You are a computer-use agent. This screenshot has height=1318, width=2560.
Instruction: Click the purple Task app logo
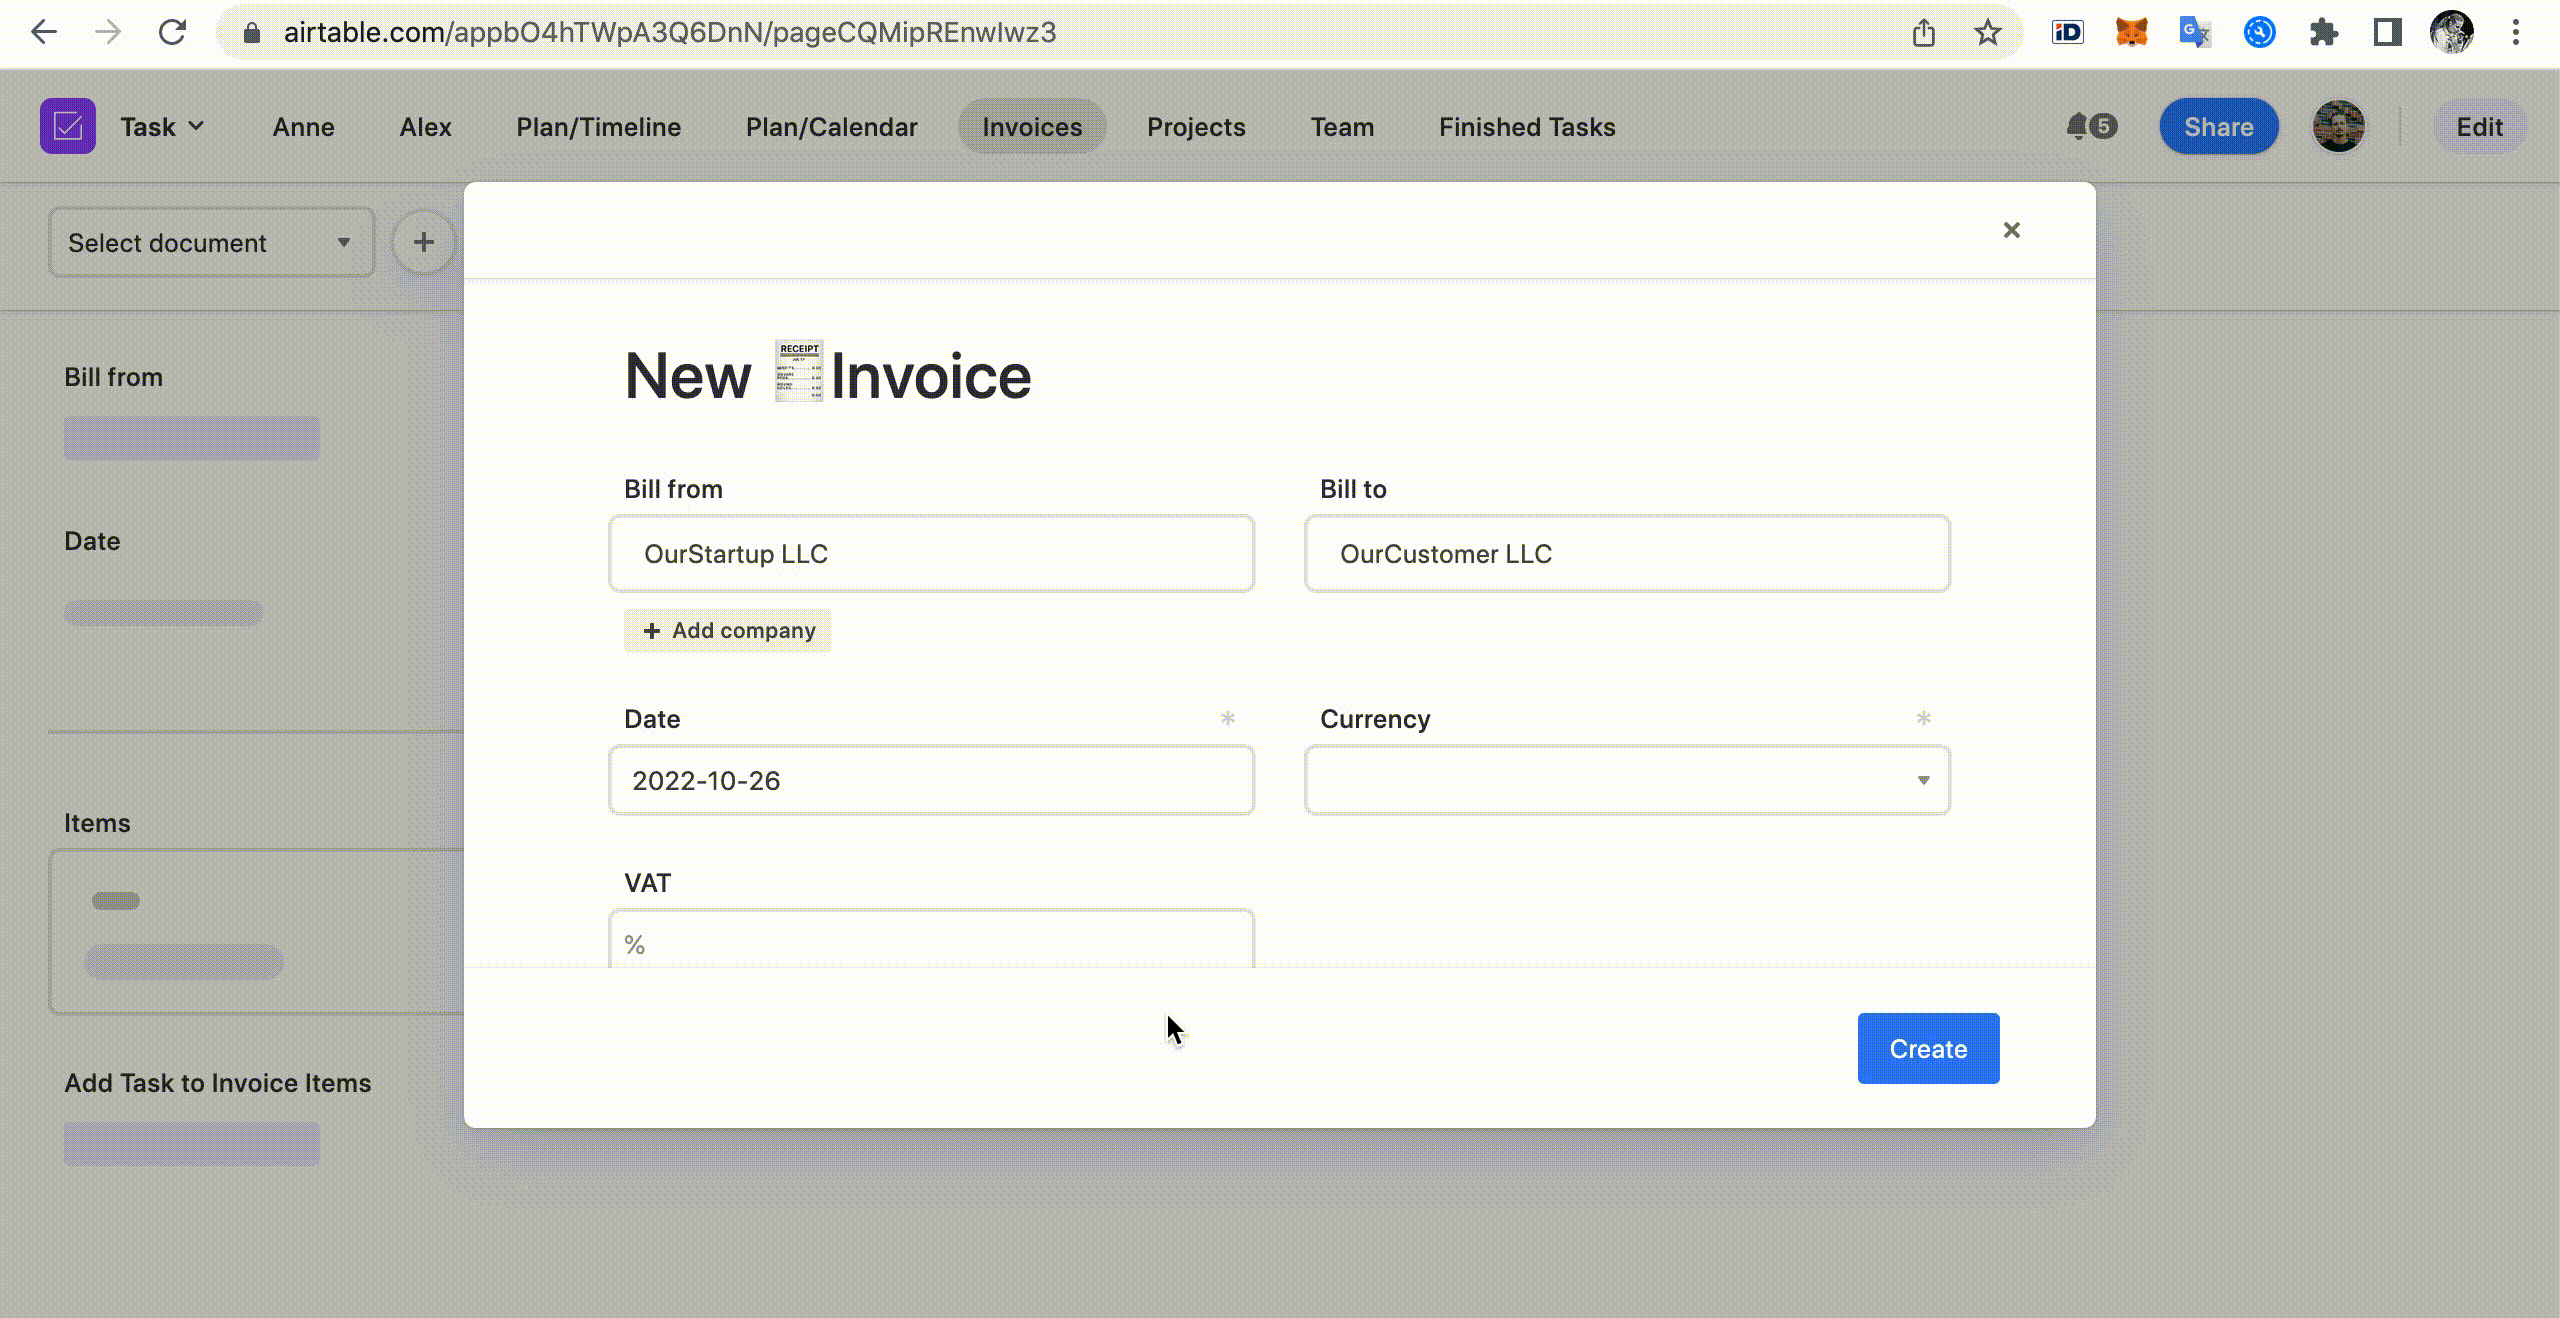click(66, 124)
